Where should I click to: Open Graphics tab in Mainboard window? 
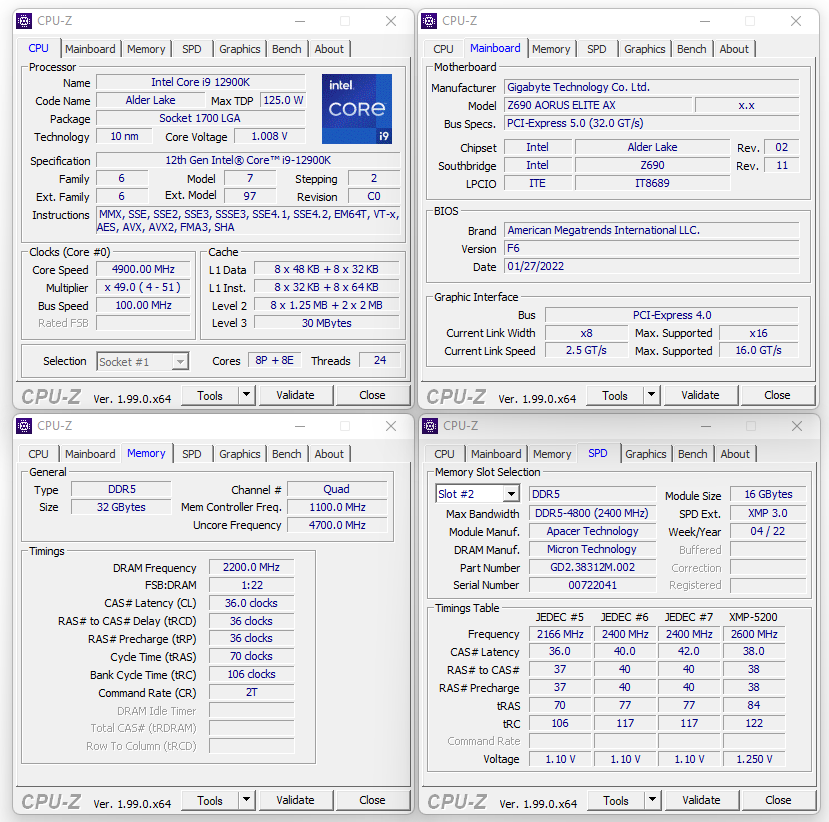point(644,49)
